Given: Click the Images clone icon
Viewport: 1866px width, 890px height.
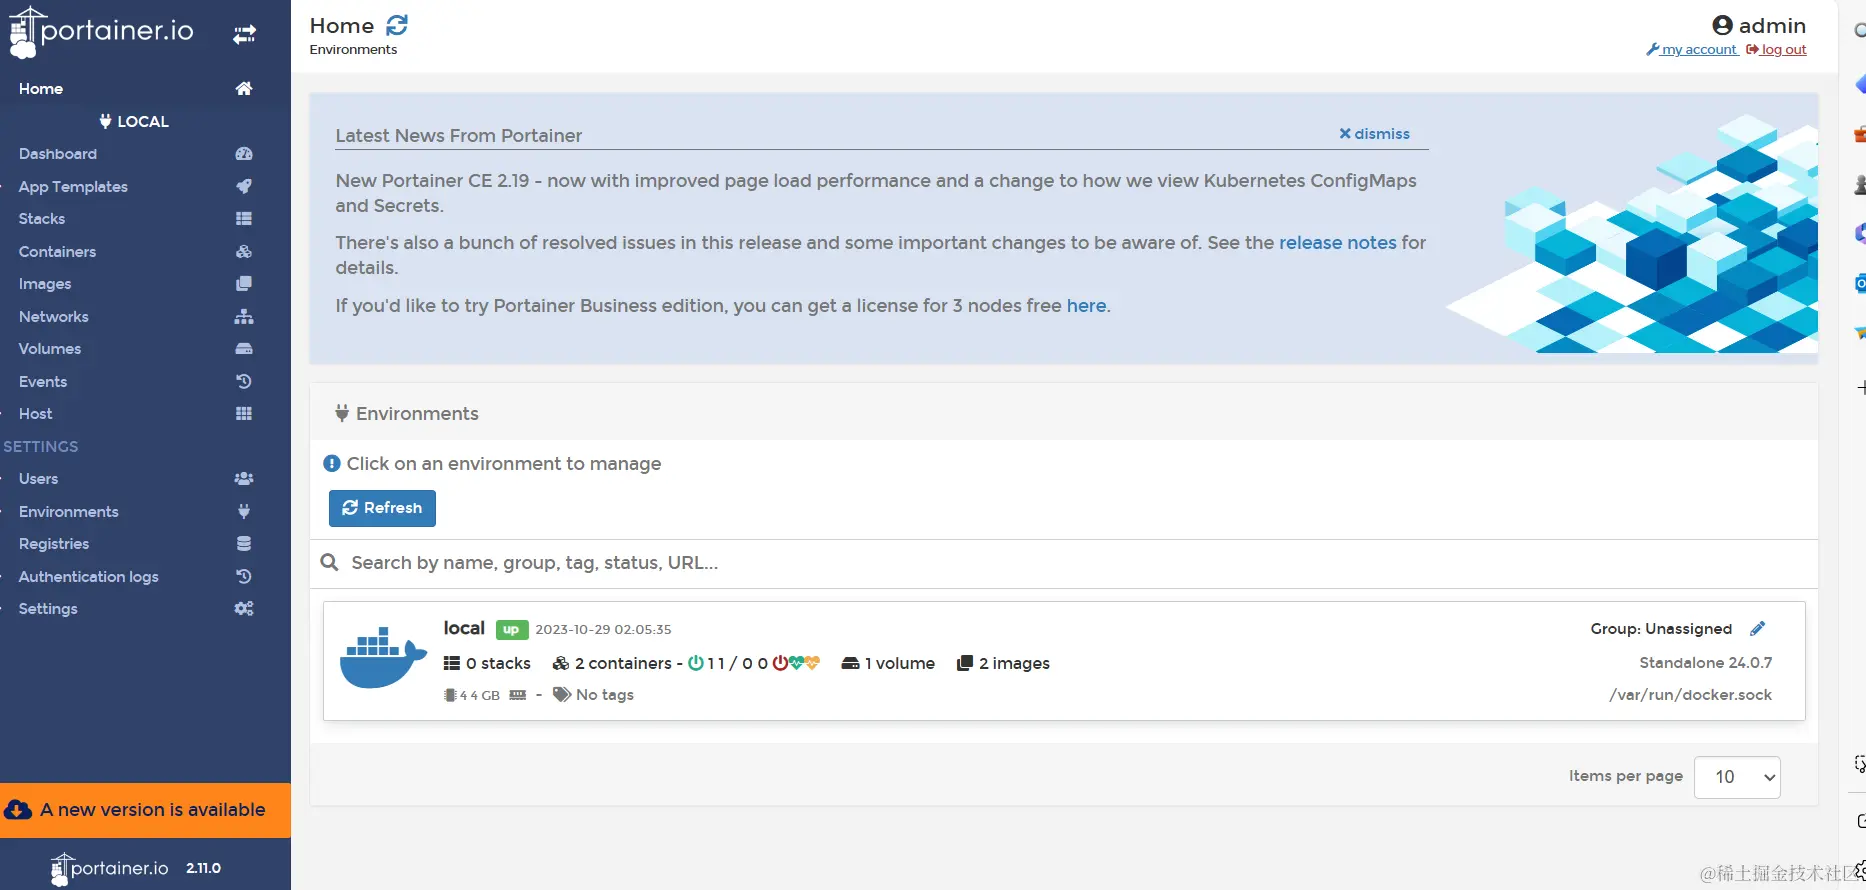Looking at the screenshot, I should [244, 284].
